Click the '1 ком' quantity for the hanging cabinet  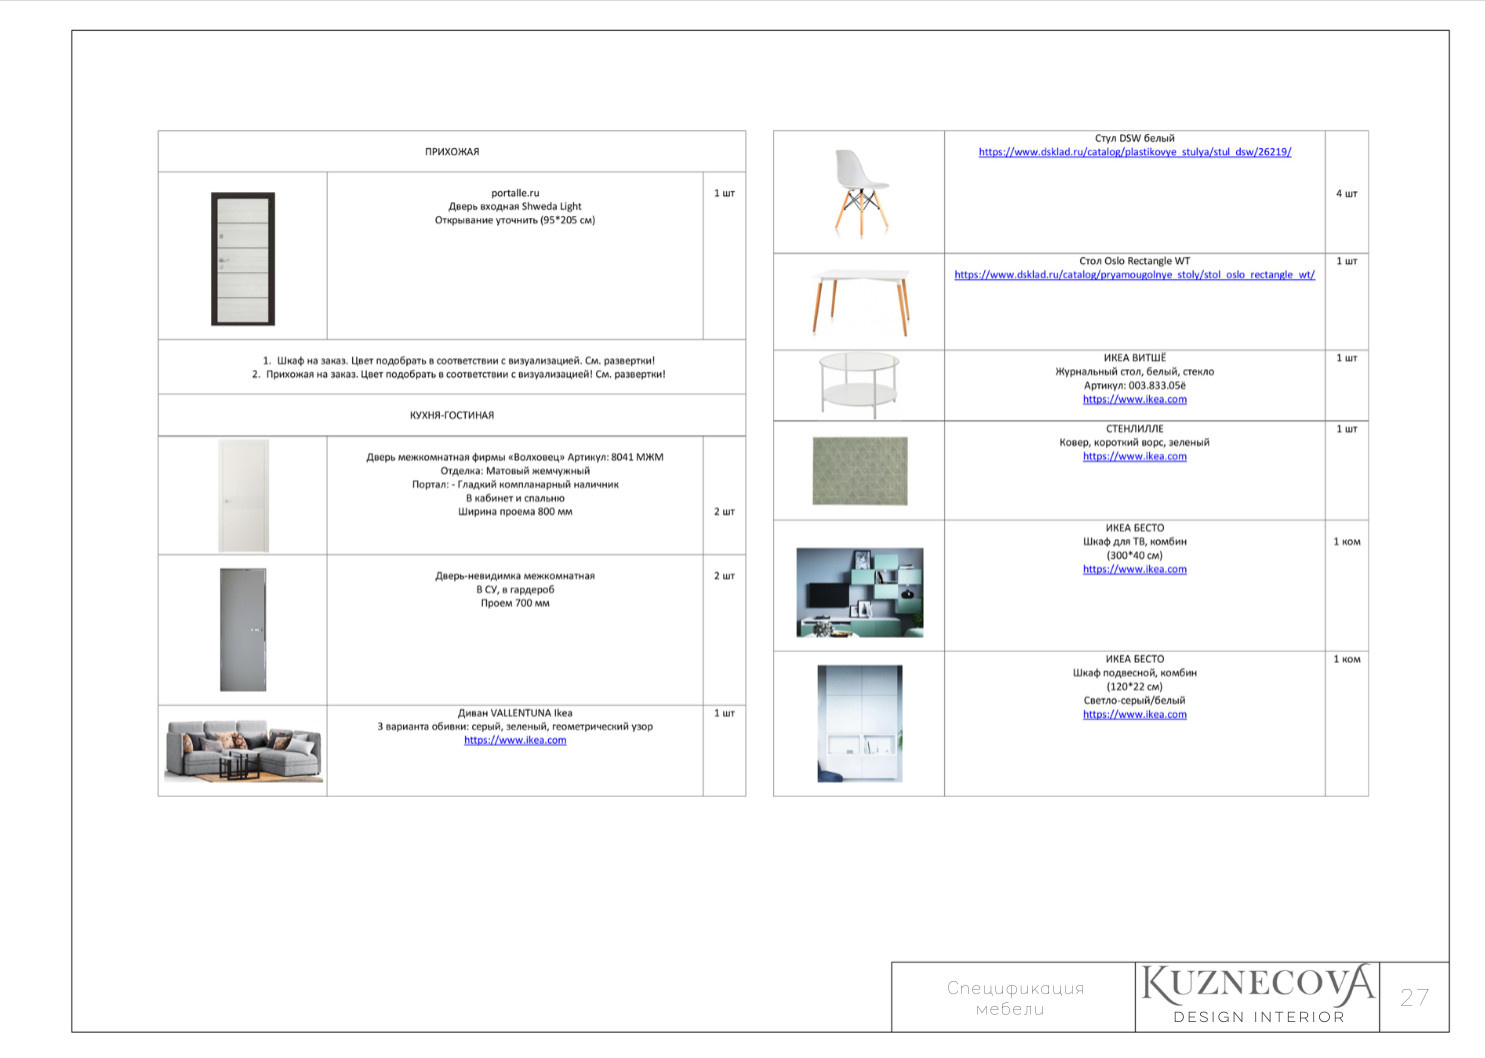1347,659
